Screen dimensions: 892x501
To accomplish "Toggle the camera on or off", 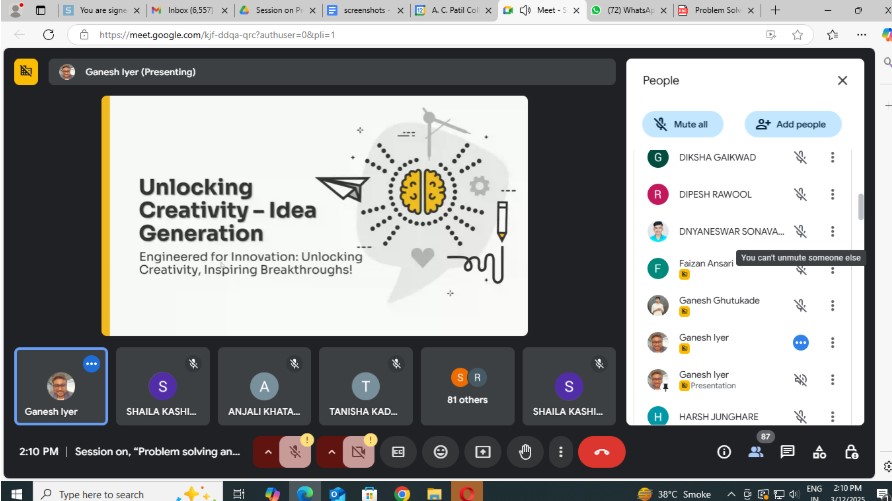I will click(x=359, y=452).
